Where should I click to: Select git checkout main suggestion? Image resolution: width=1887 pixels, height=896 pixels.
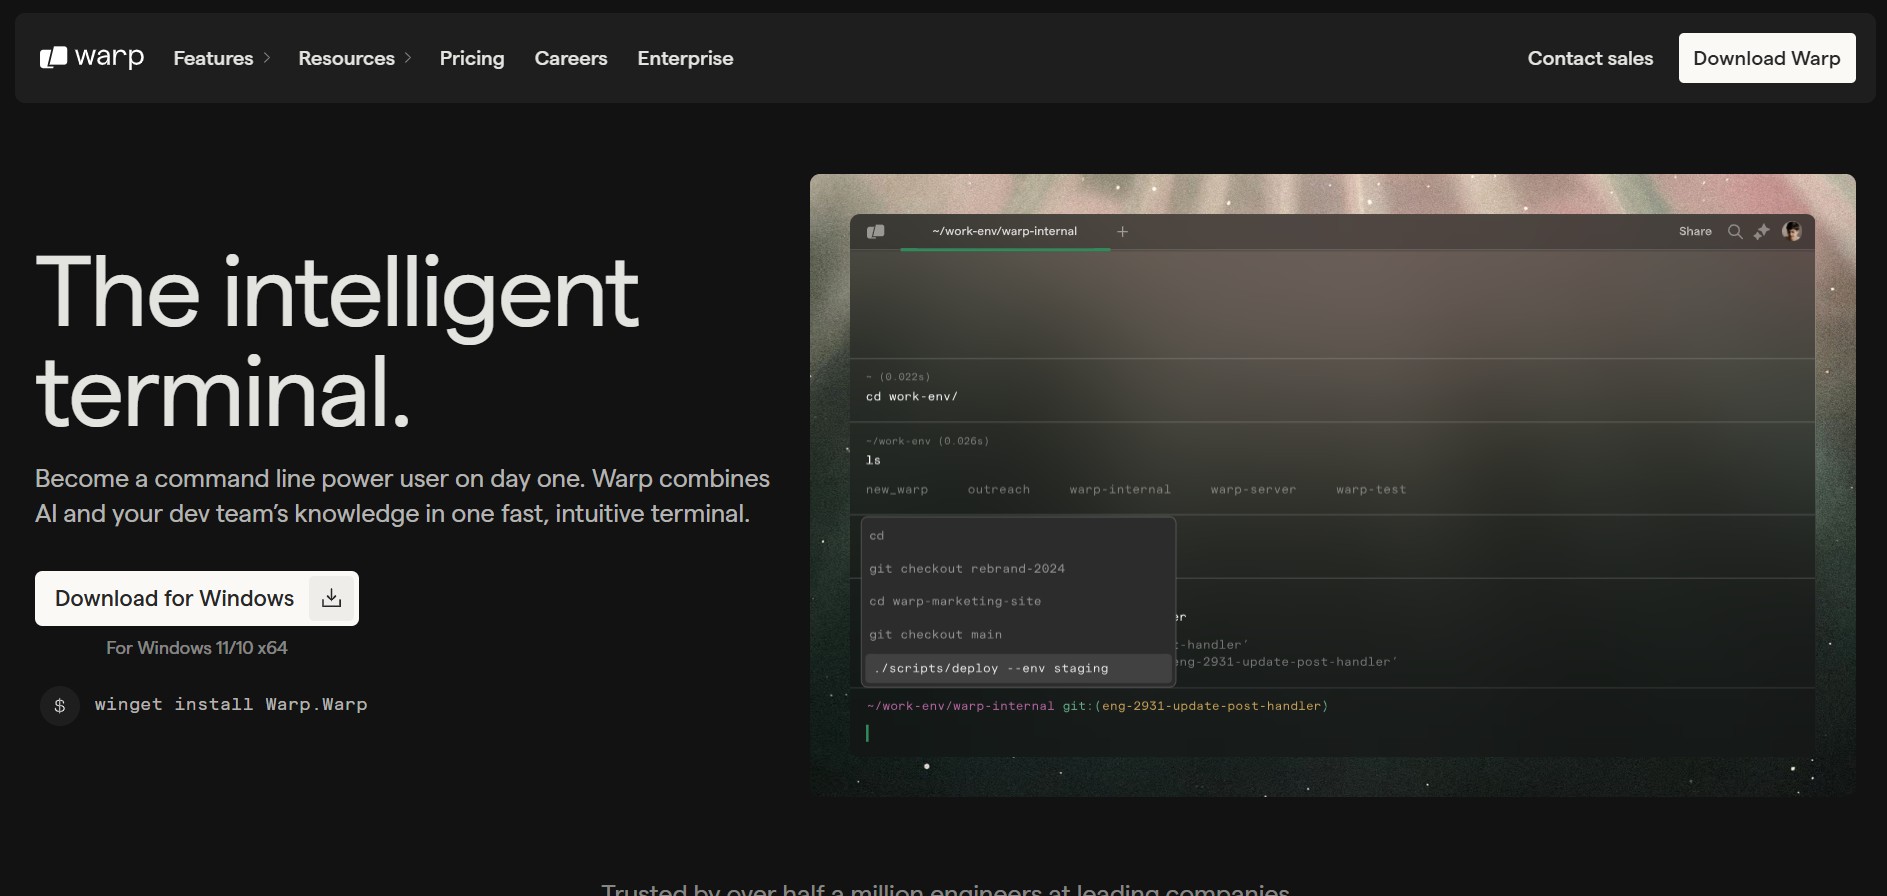tap(1018, 634)
